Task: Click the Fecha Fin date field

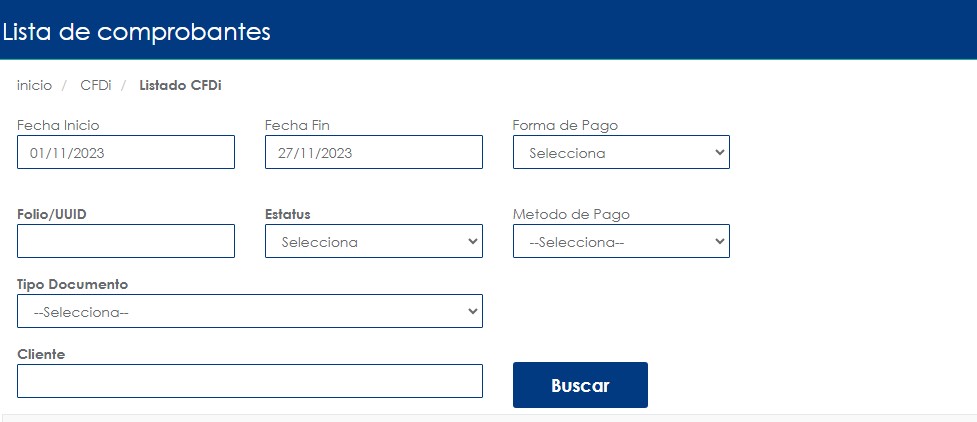Action: coord(373,153)
